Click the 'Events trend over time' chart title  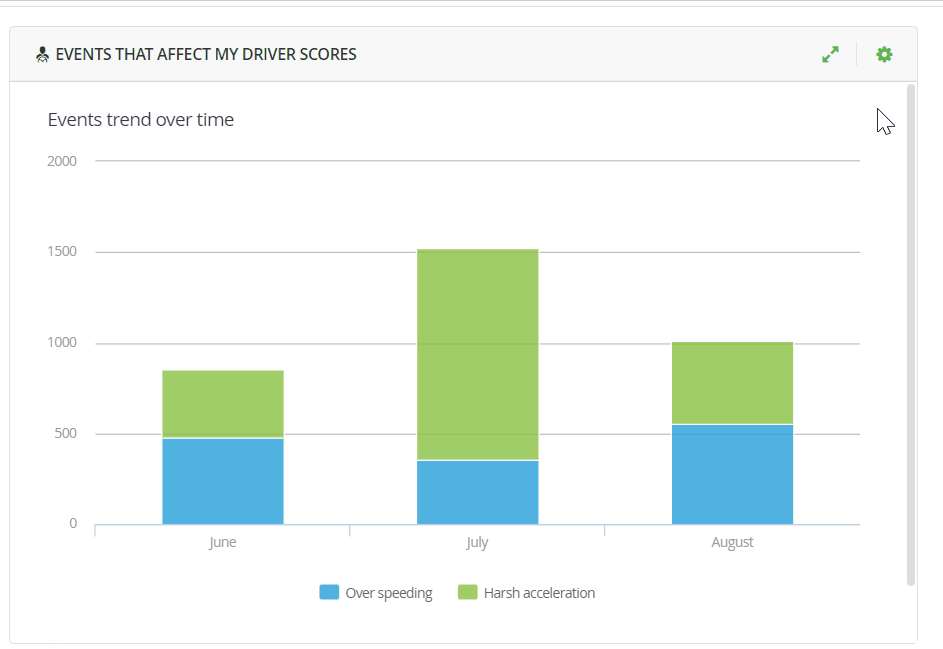[141, 119]
